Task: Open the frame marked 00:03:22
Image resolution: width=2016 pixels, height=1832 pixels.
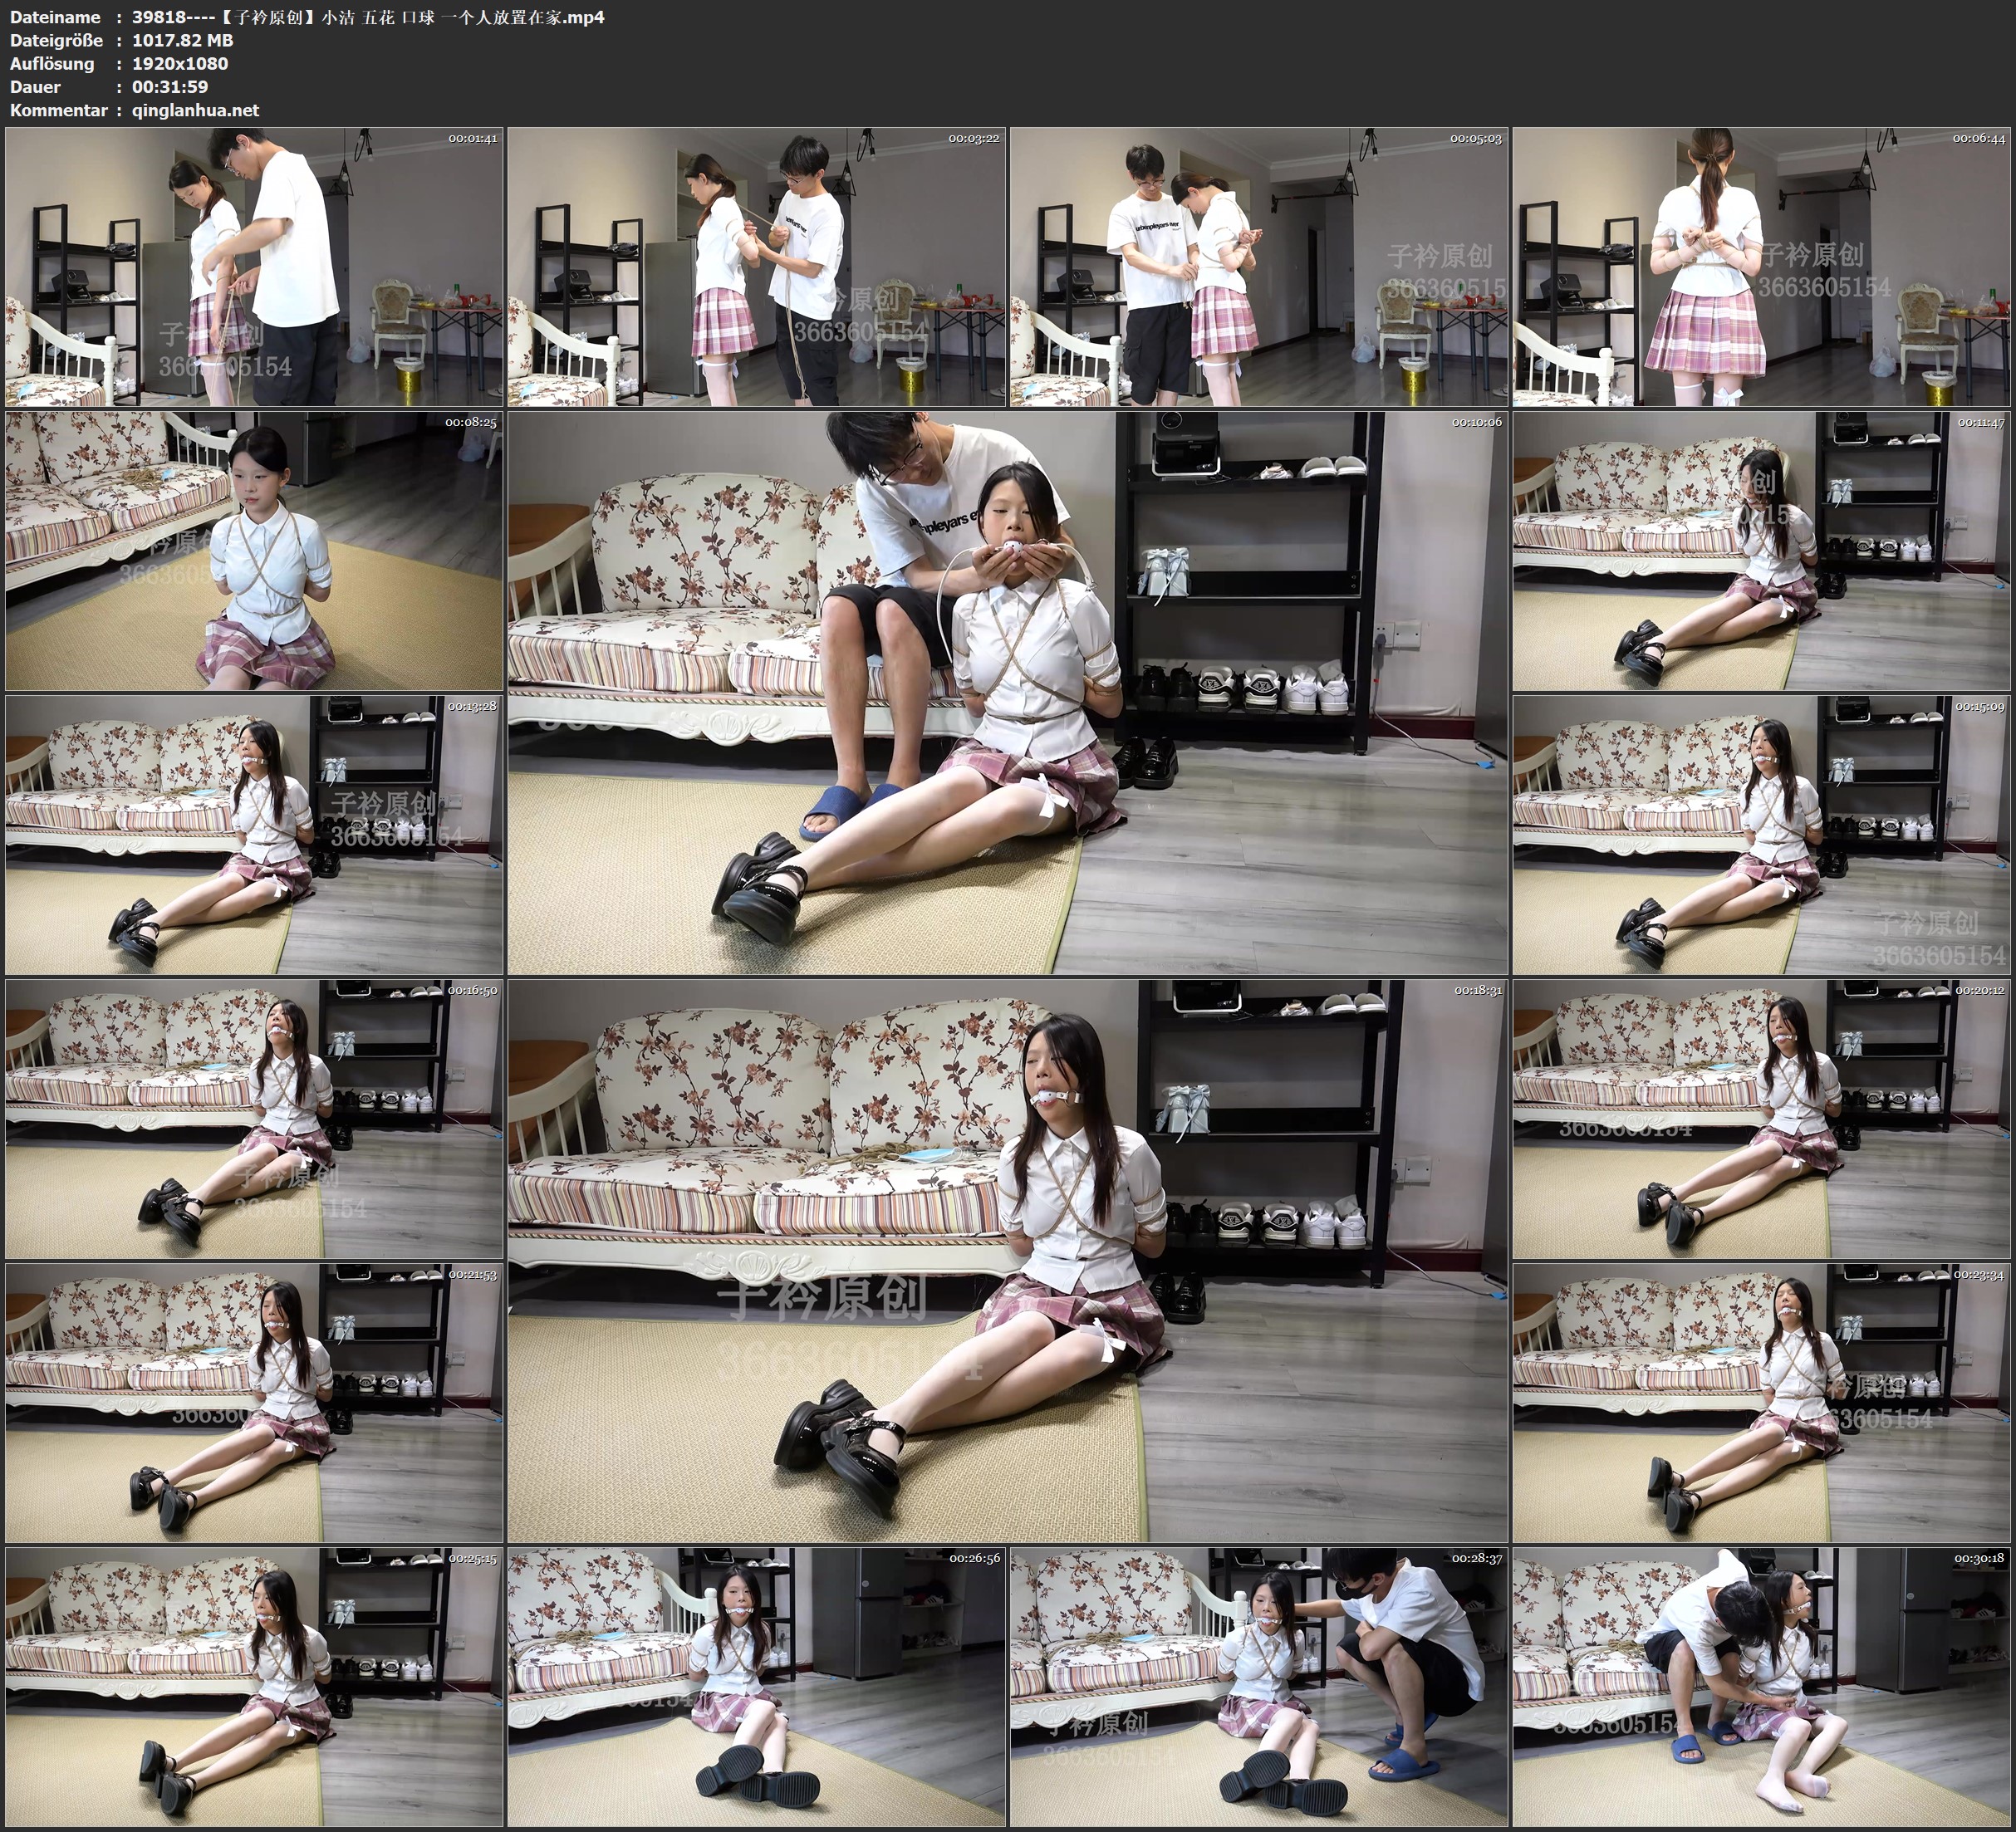Action: 756,266
